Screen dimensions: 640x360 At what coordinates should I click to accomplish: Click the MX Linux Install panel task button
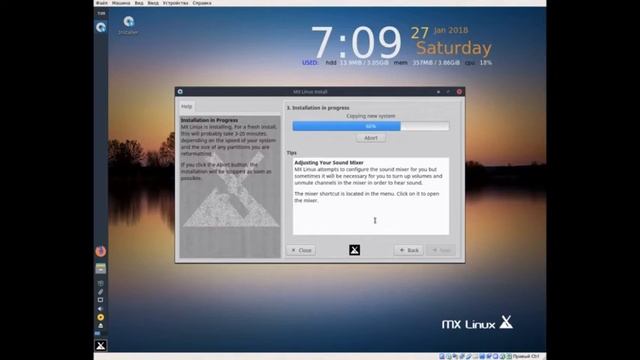tap(101, 27)
